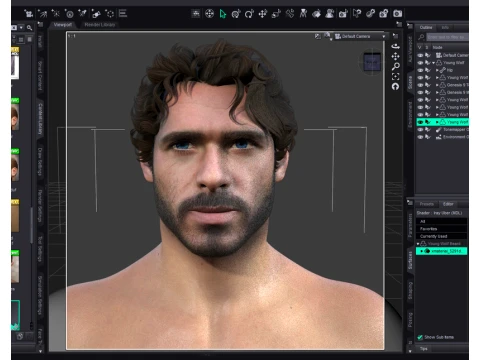Sort by the Node column header
This screenshot has height=360, width=480.
pos(450,47)
